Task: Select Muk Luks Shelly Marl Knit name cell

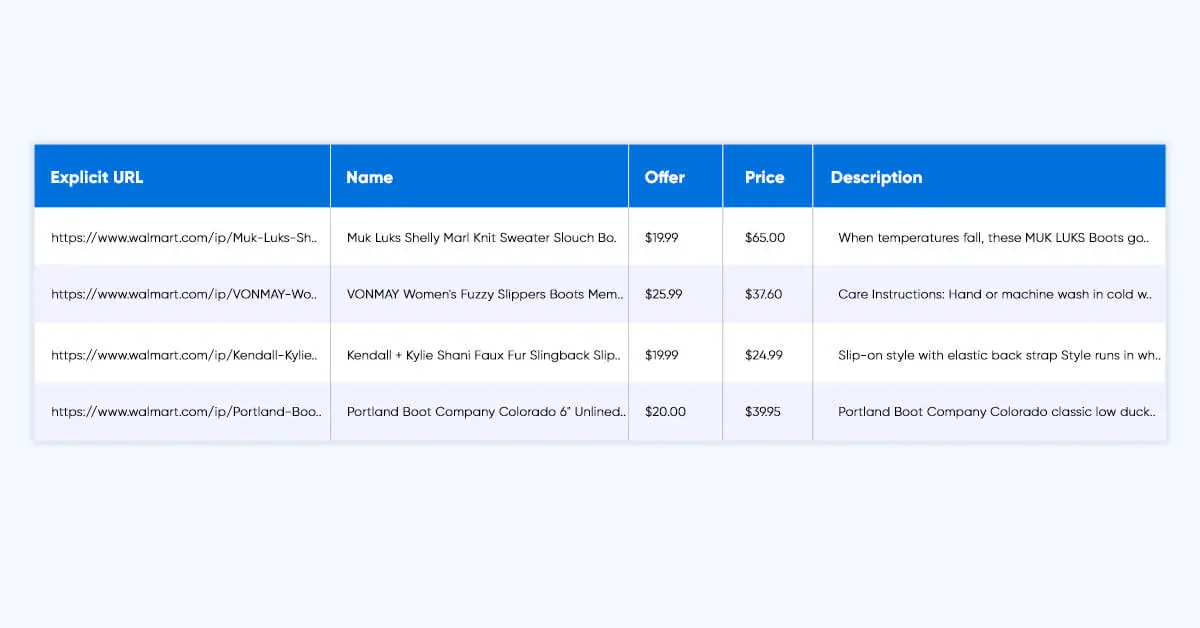Action: pyautogui.click(x=482, y=238)
